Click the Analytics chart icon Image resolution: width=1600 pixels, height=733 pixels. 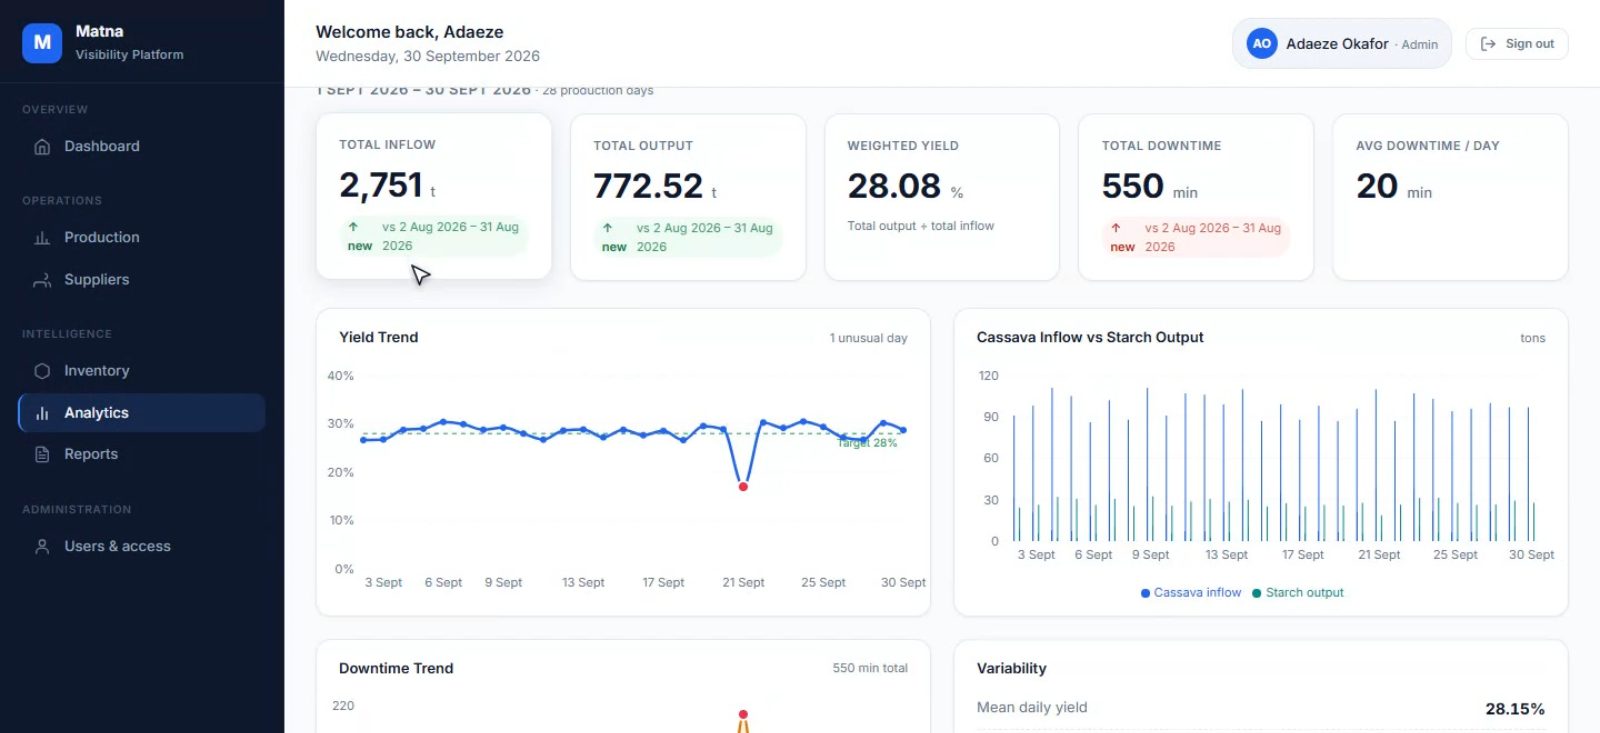[42, 413]
